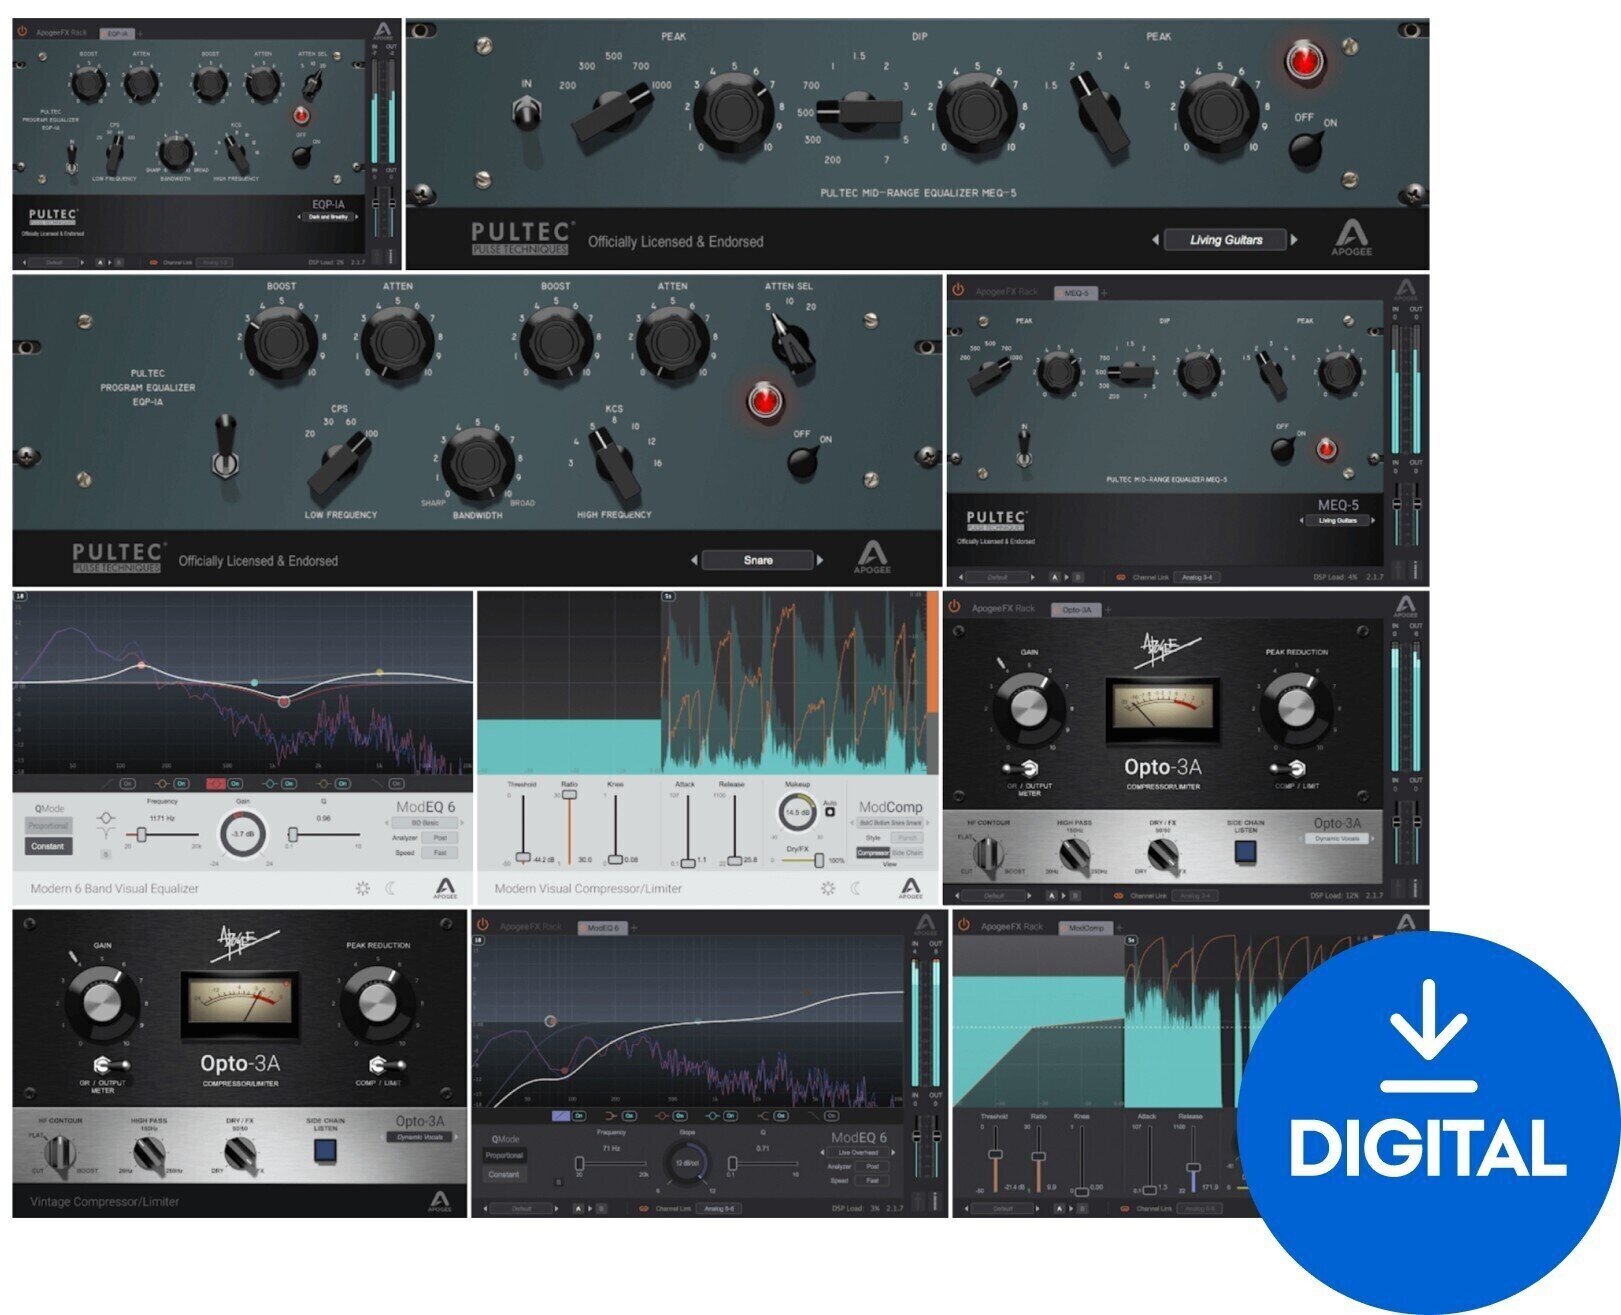Click the Threshold slider handle in ModComp
The image size is (1621, 1315).
(x=524, y=856)
